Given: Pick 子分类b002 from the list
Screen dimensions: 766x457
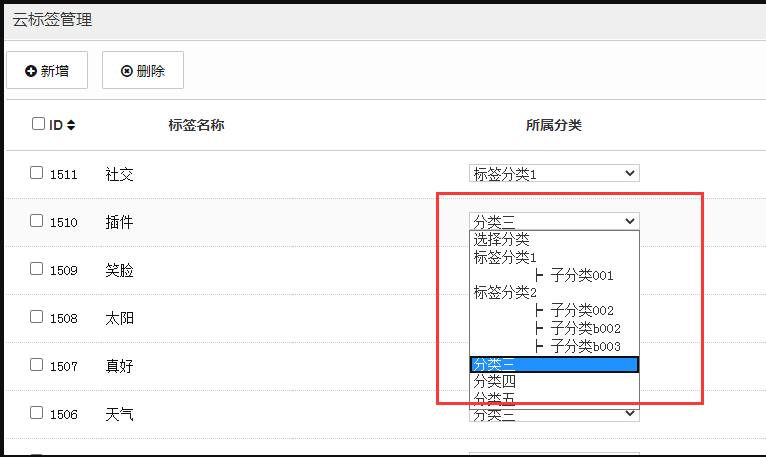Looking at the screenshot, I should (x=554, y=328).
